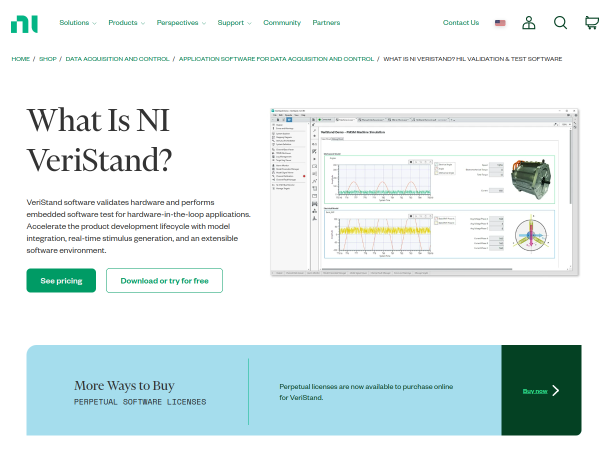Follow the Buy now link
600x450 pixels.
coord(535,391)
